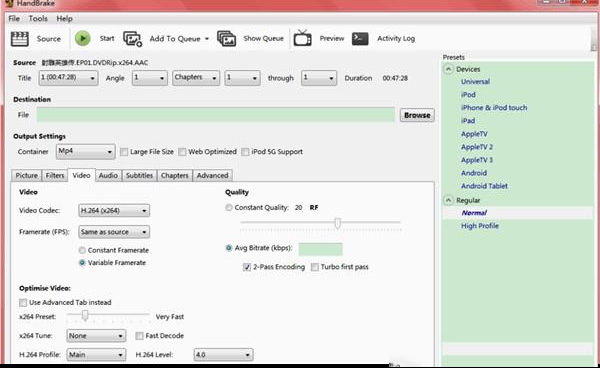
Task: Enable the Turbo first pass checkbox
Action: point(315,267)
